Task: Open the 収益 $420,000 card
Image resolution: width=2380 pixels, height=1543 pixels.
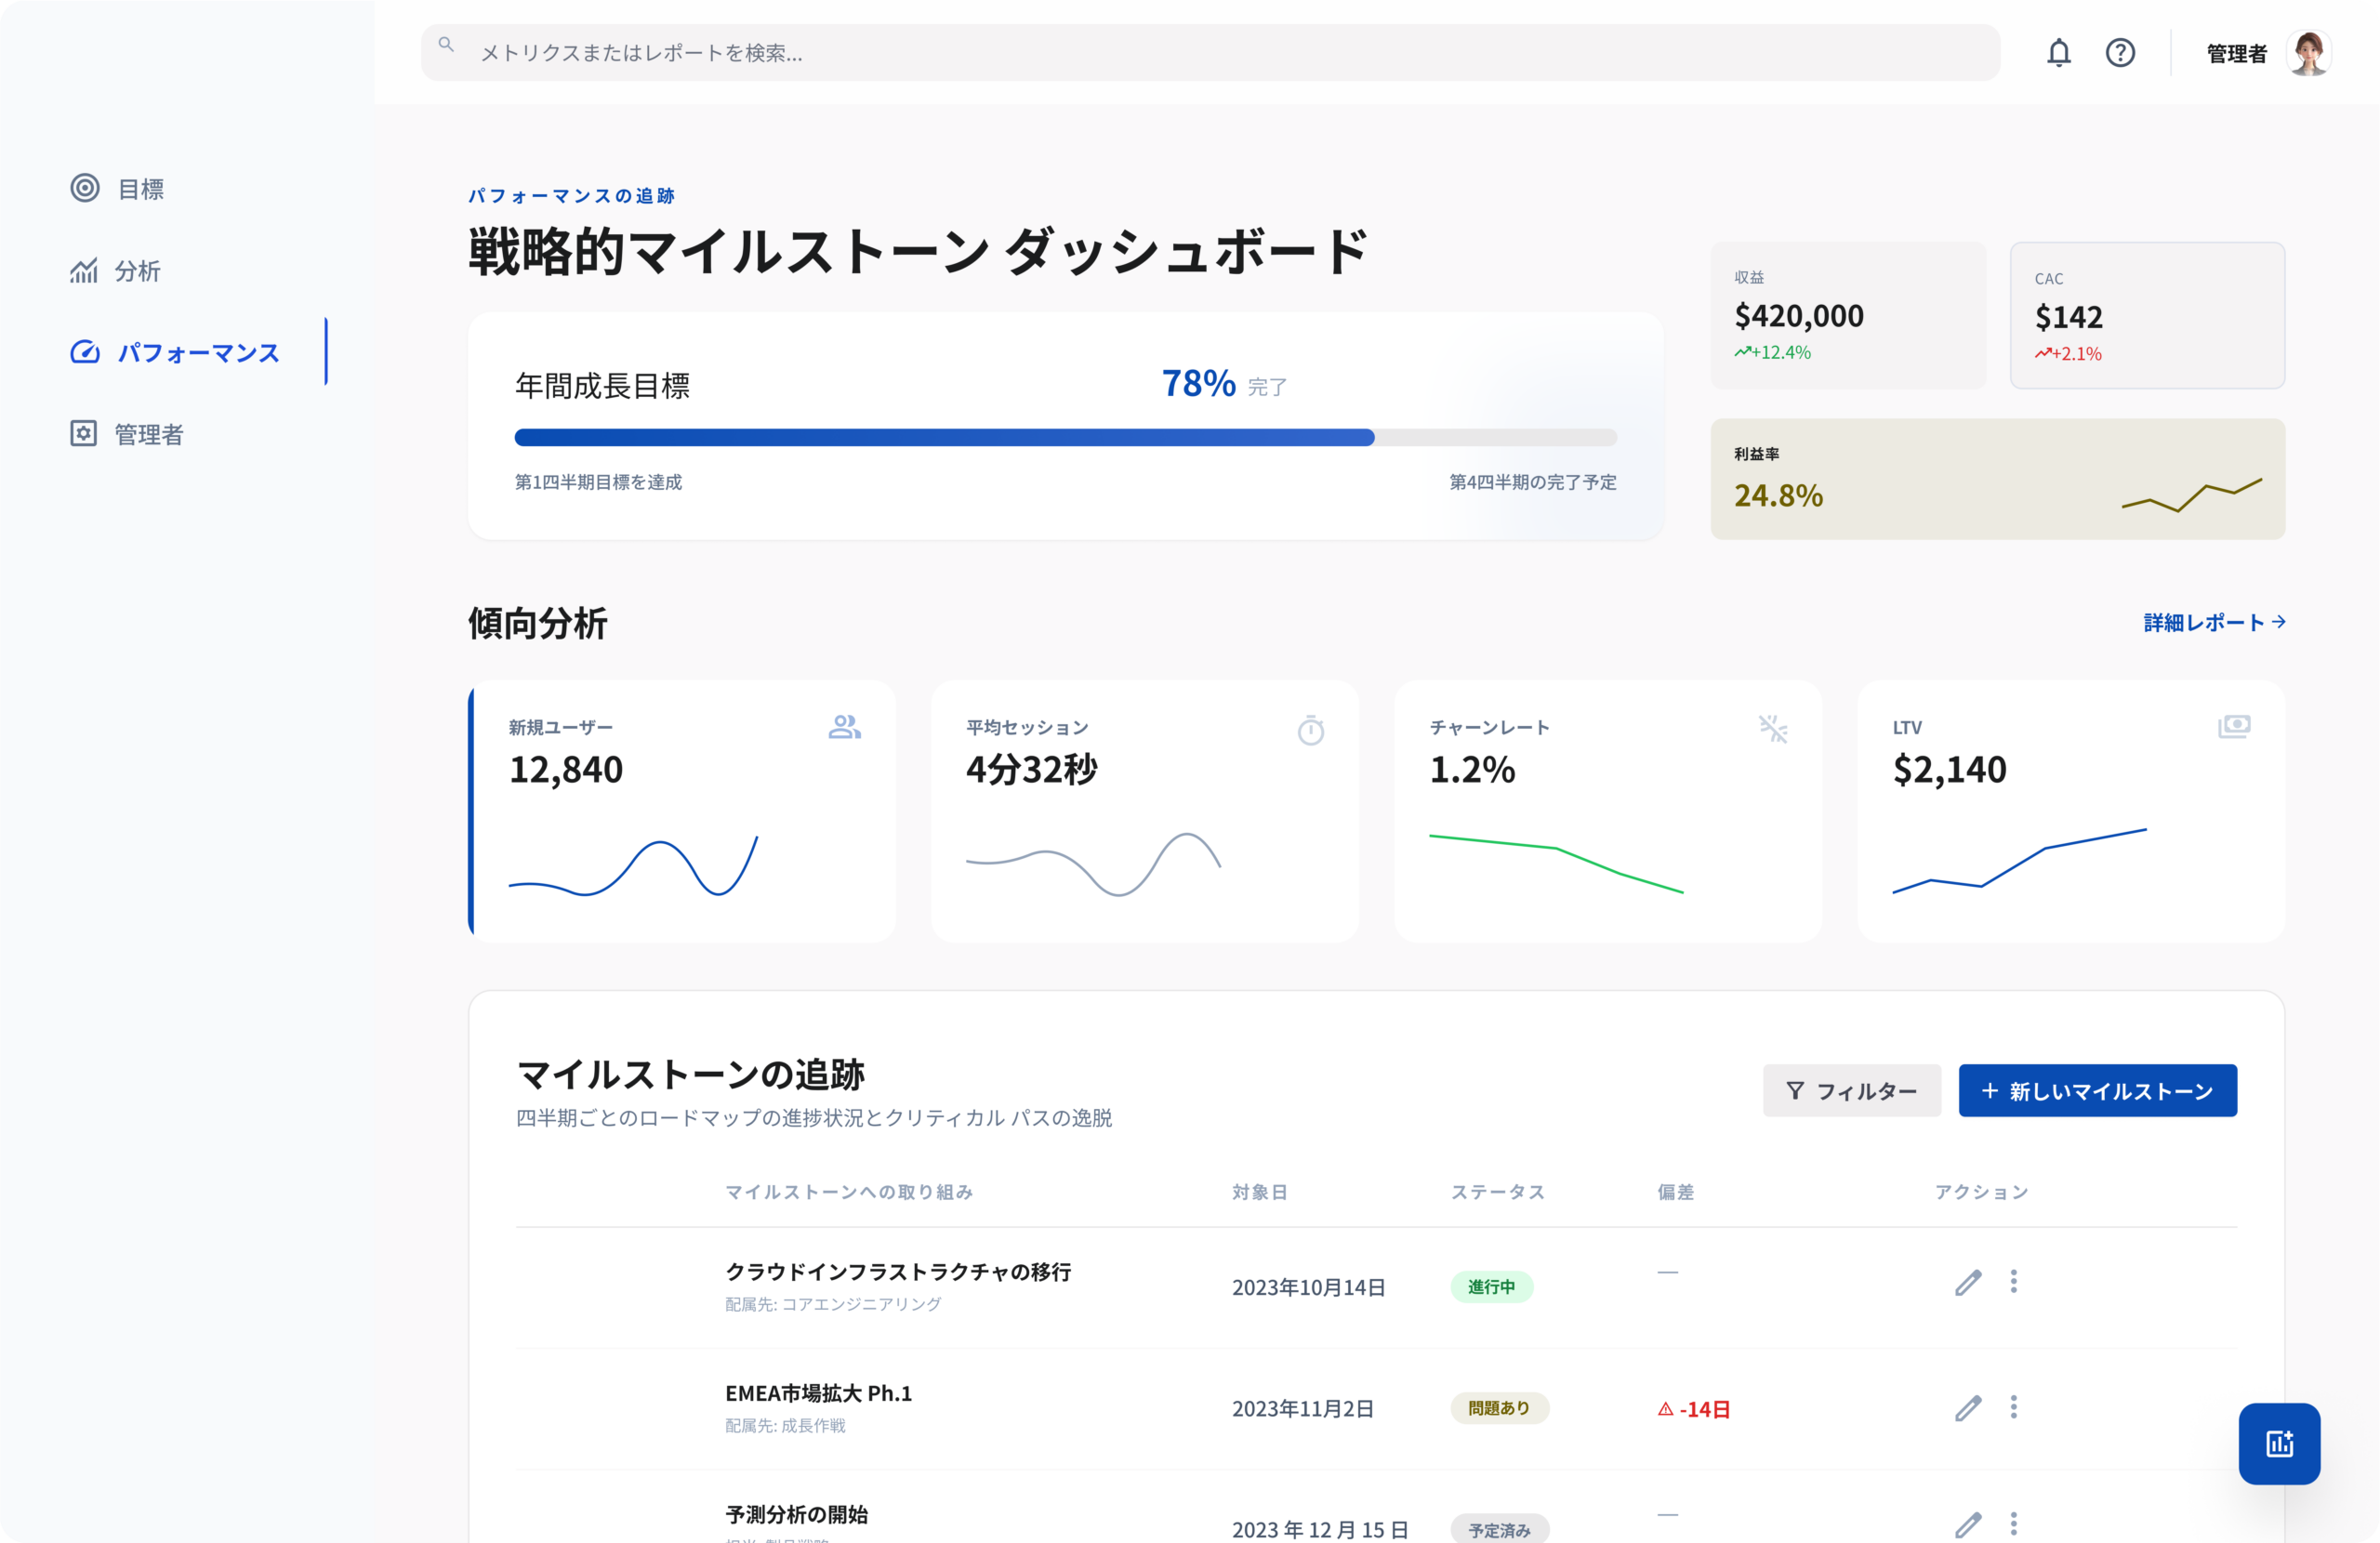Action: coord(1848,315)
